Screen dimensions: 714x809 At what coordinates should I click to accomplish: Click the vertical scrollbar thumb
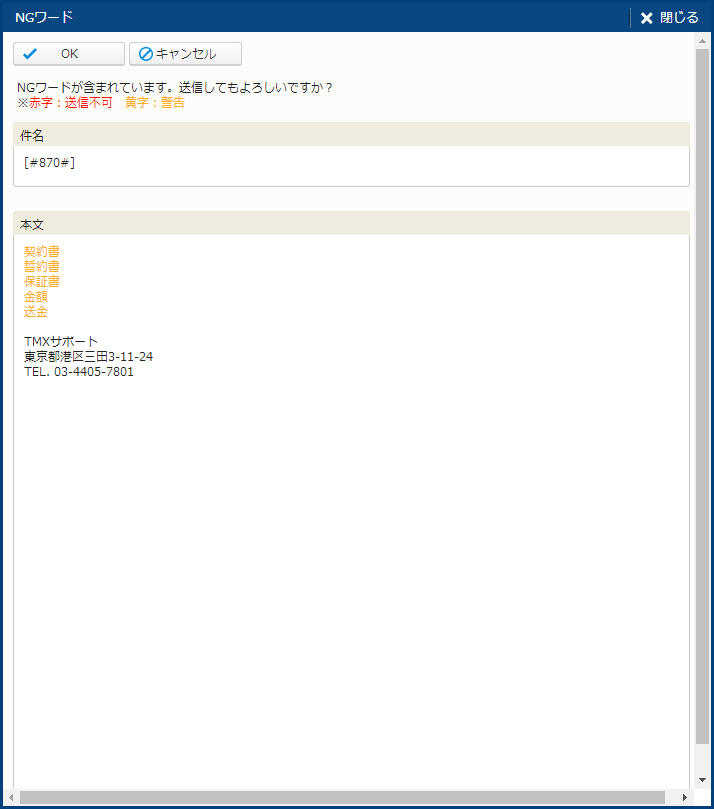[x=702, y=400]
